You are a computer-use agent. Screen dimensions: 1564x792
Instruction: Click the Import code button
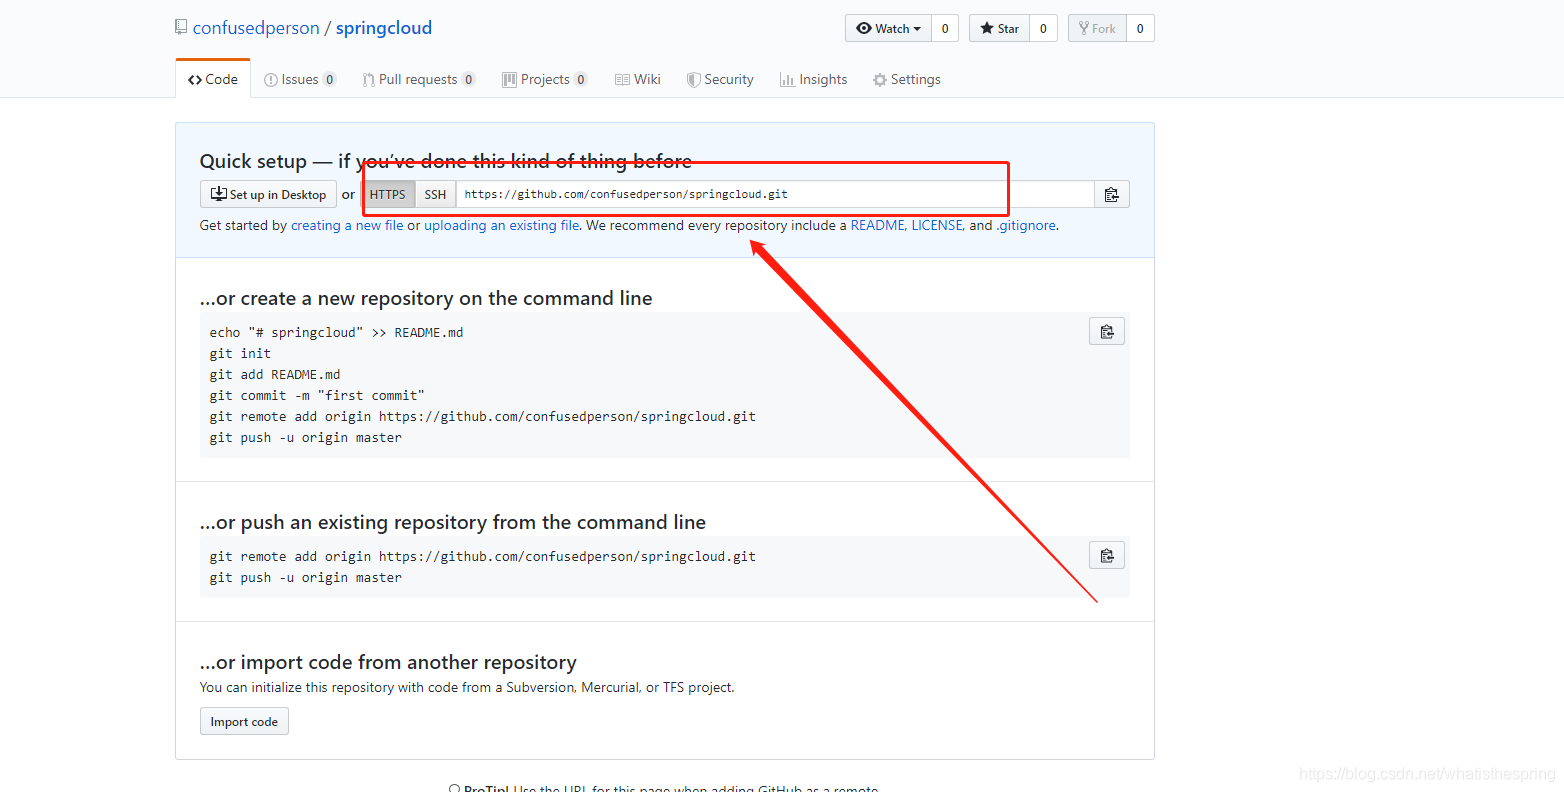(x=244, y=721)
